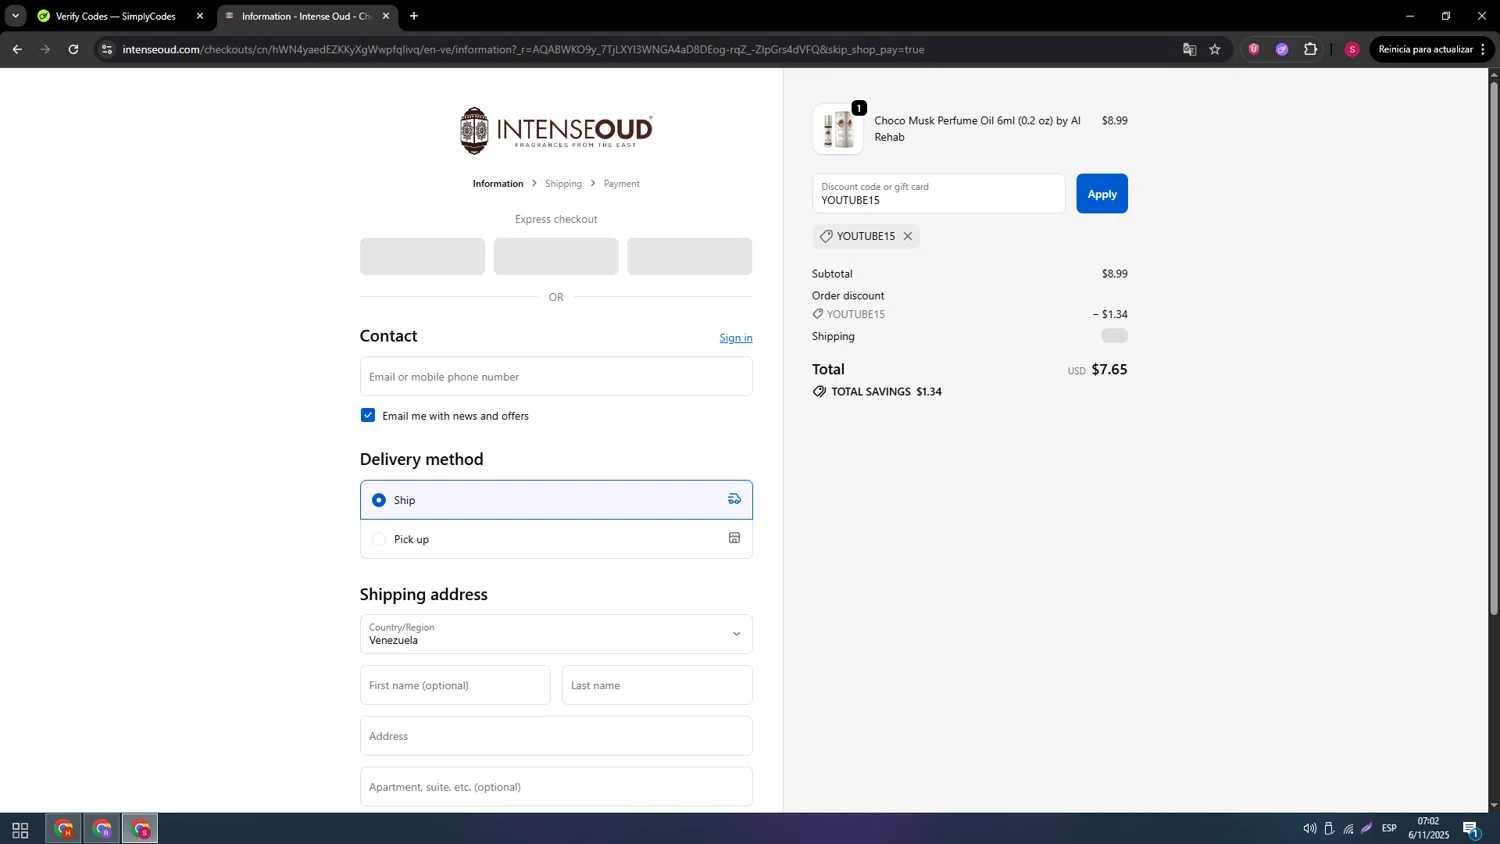Reload the checkout page
1500x844 pixels.
click(x=73, y=49)
